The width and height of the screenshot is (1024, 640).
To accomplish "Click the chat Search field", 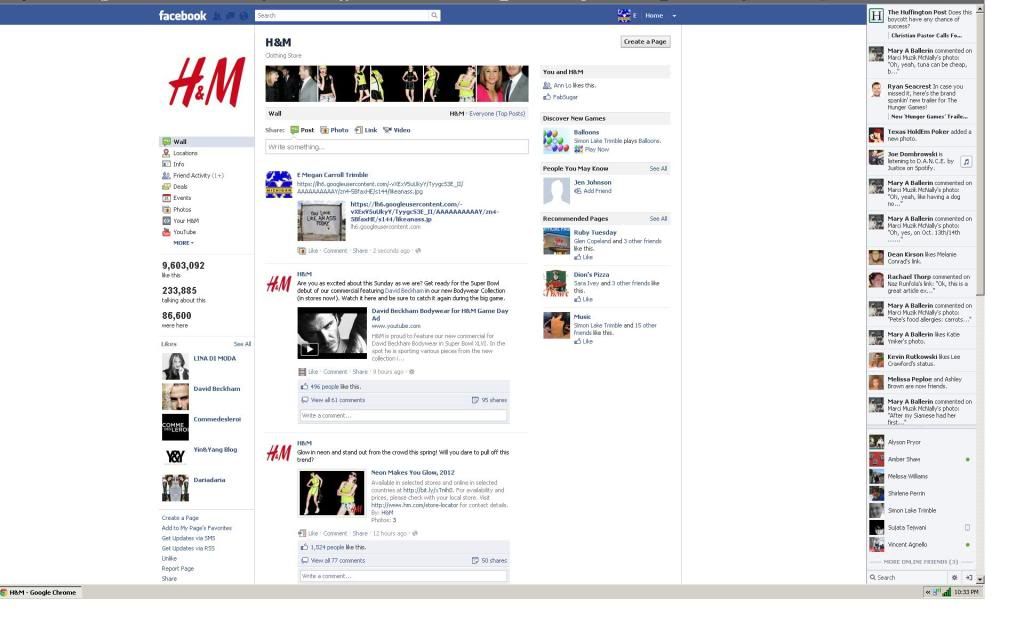I will pos(908,577).
